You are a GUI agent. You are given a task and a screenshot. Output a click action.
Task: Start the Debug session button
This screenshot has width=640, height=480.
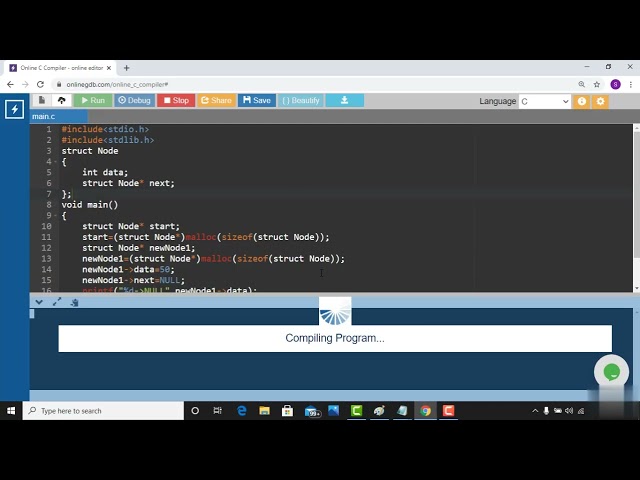coord(134,100)
